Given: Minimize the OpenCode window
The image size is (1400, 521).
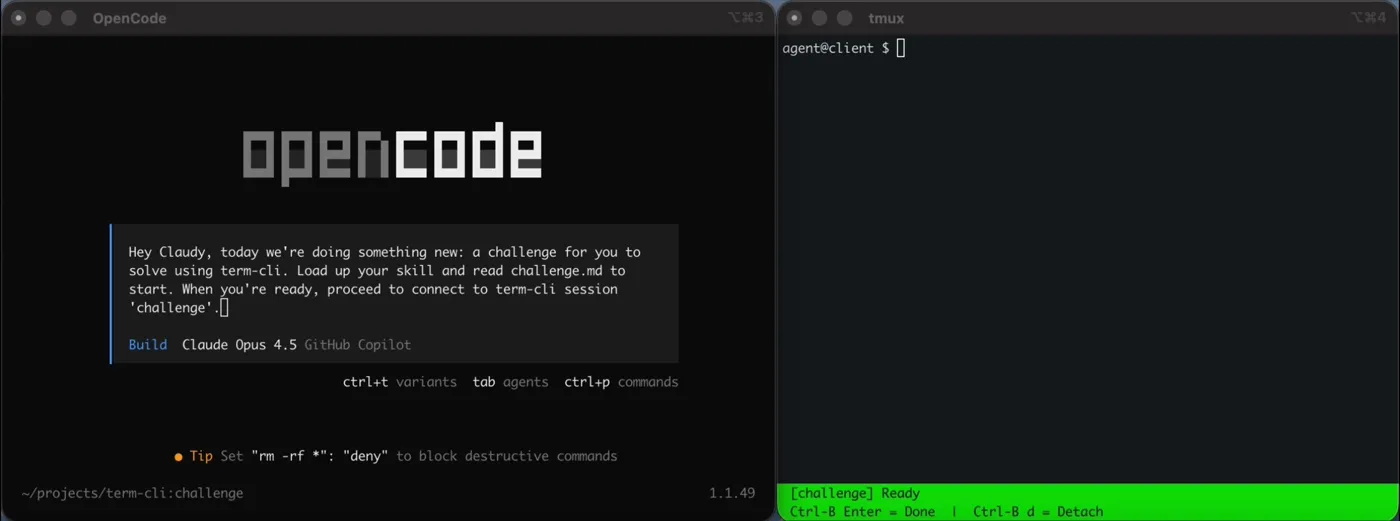Looking at the screenshot, I should [x=43, y=18].
